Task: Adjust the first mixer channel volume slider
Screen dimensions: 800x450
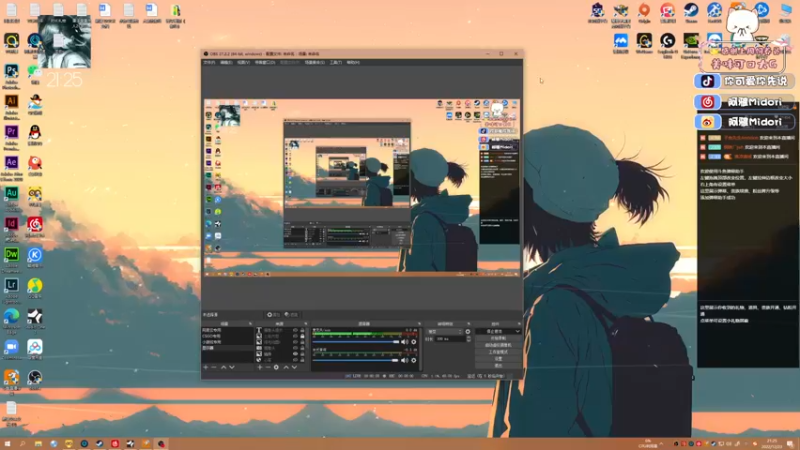Action: (355, 342)
